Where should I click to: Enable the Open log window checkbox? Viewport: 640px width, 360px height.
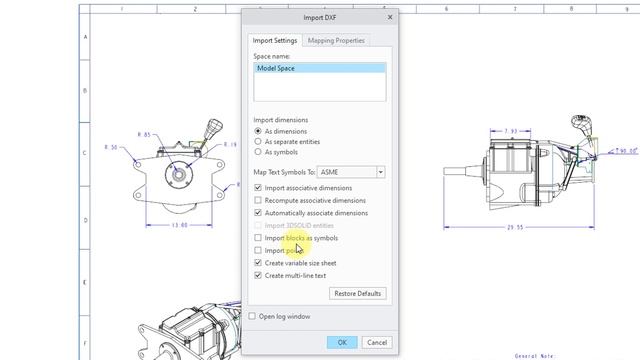(252, 316)
